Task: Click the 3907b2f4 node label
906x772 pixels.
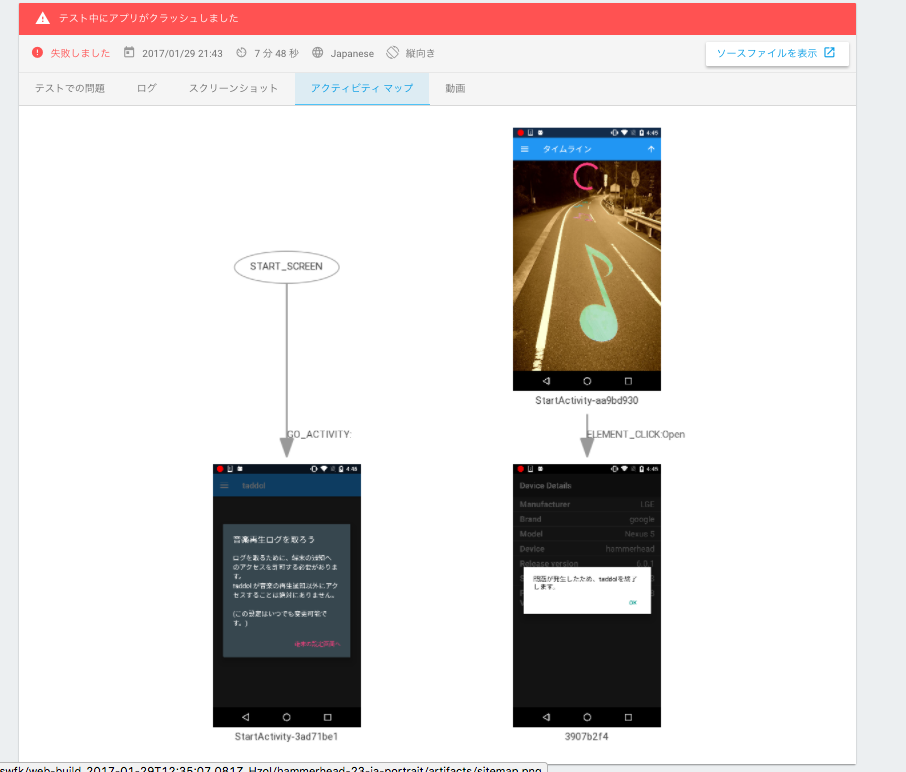Action: click(x=586, y=737)
